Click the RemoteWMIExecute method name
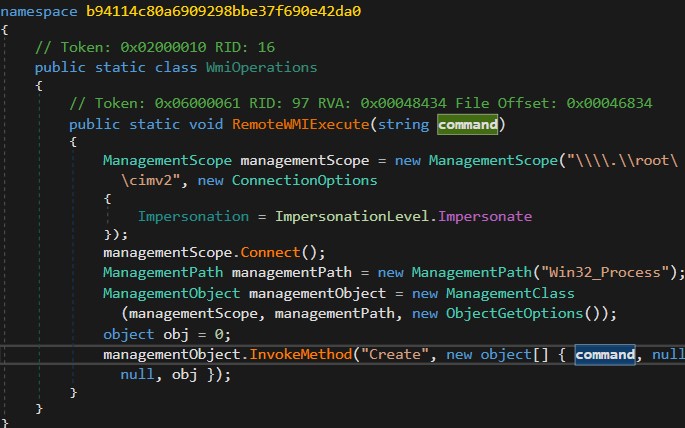This screenshot has height=428, width=685. (x=301, y=124)
